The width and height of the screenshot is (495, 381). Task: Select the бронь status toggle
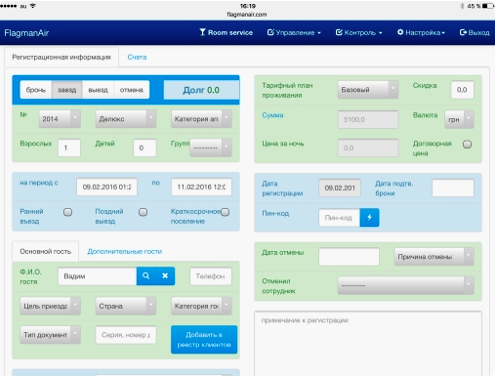click(36, 90)
